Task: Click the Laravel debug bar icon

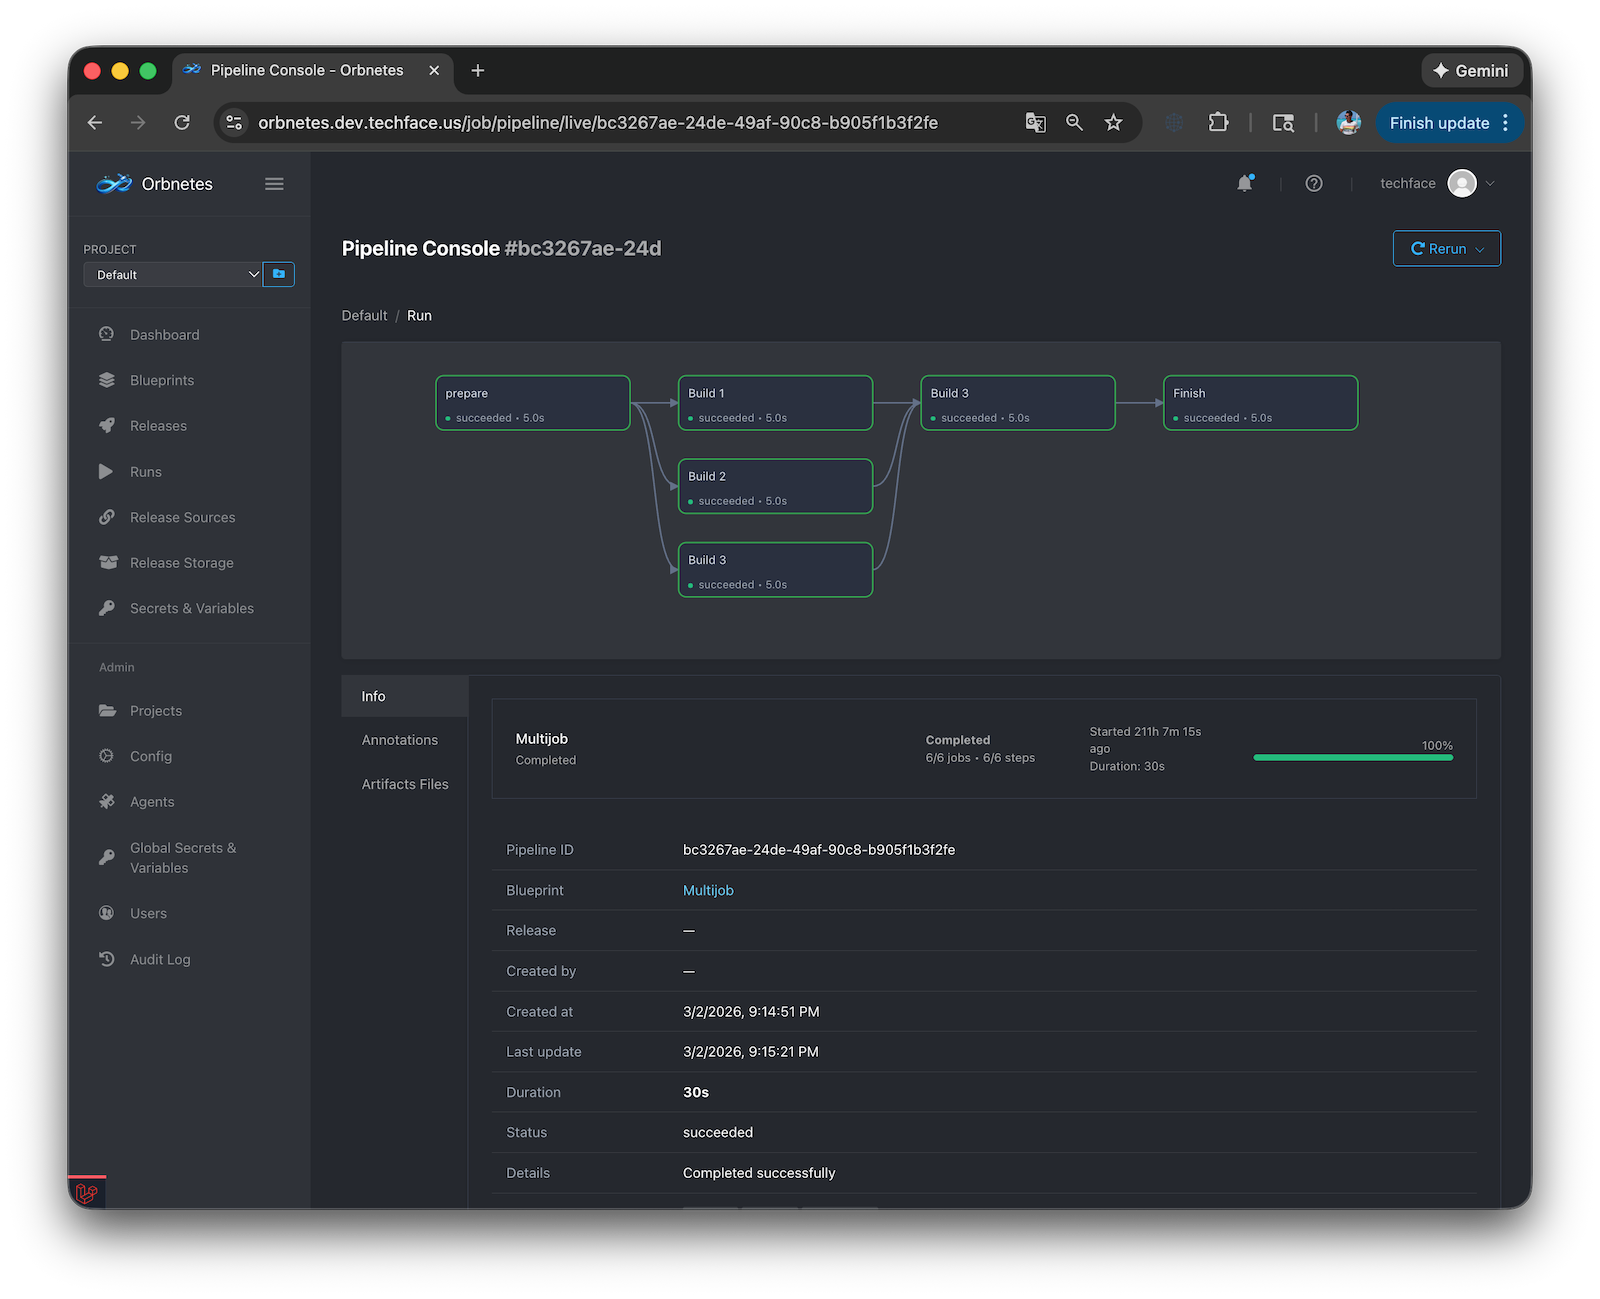Action: click(x=87, y=1192)
